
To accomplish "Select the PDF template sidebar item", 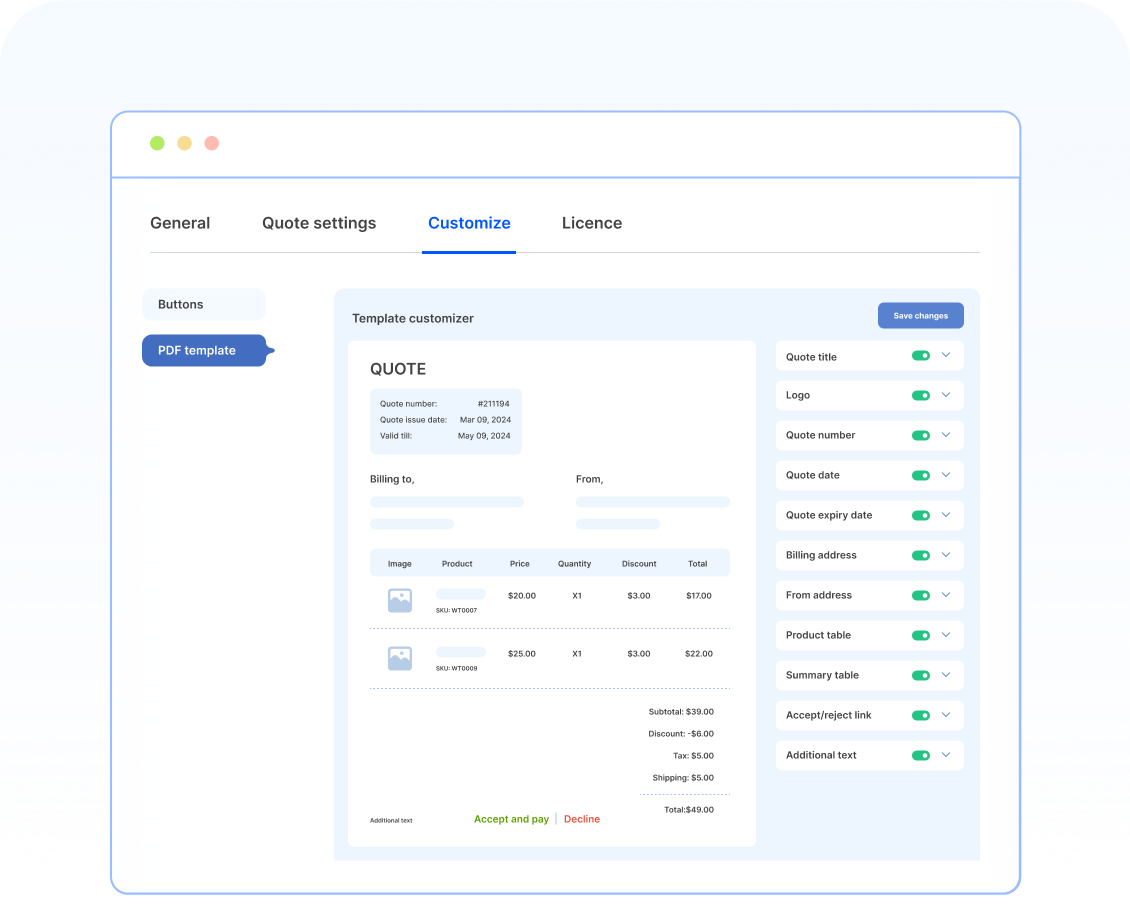I will [197, 350].
